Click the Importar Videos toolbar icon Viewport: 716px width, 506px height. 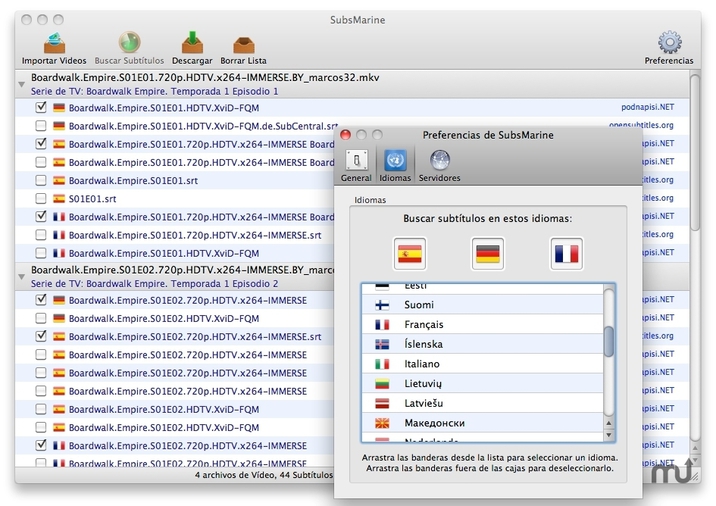tap(54, 42)
